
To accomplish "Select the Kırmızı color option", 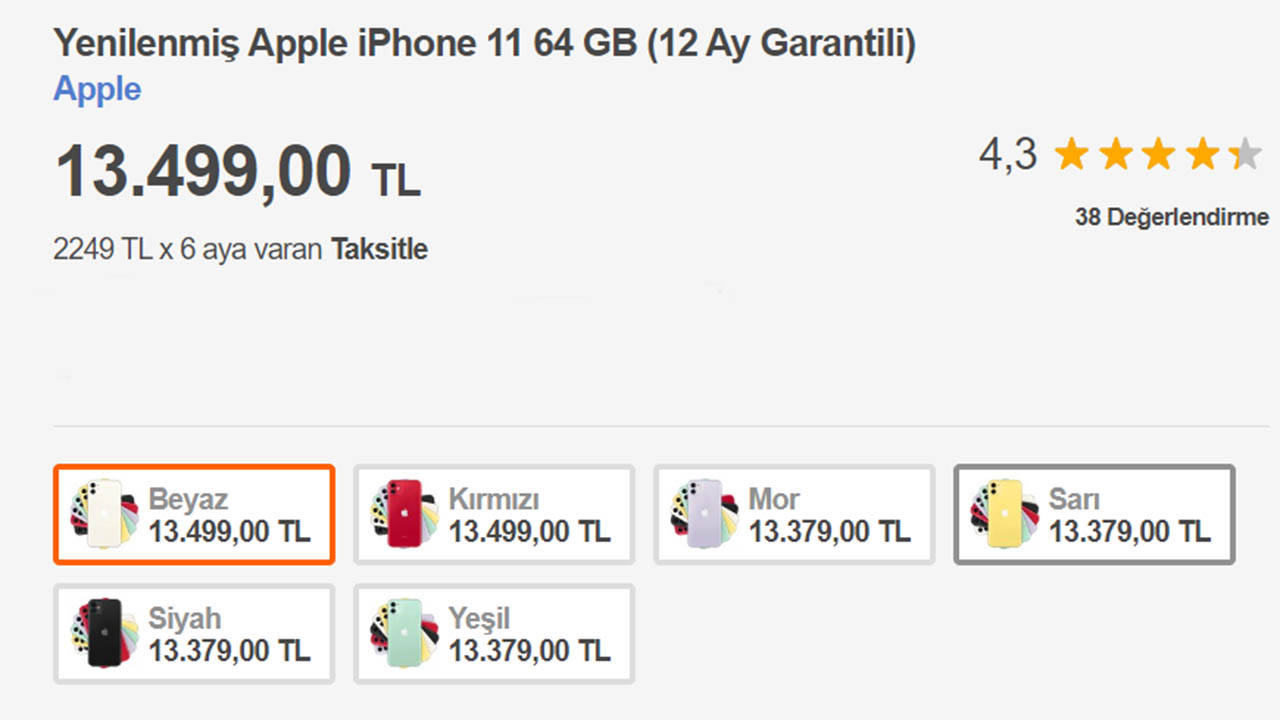I will pyautogui.click(x=493, y=513).
